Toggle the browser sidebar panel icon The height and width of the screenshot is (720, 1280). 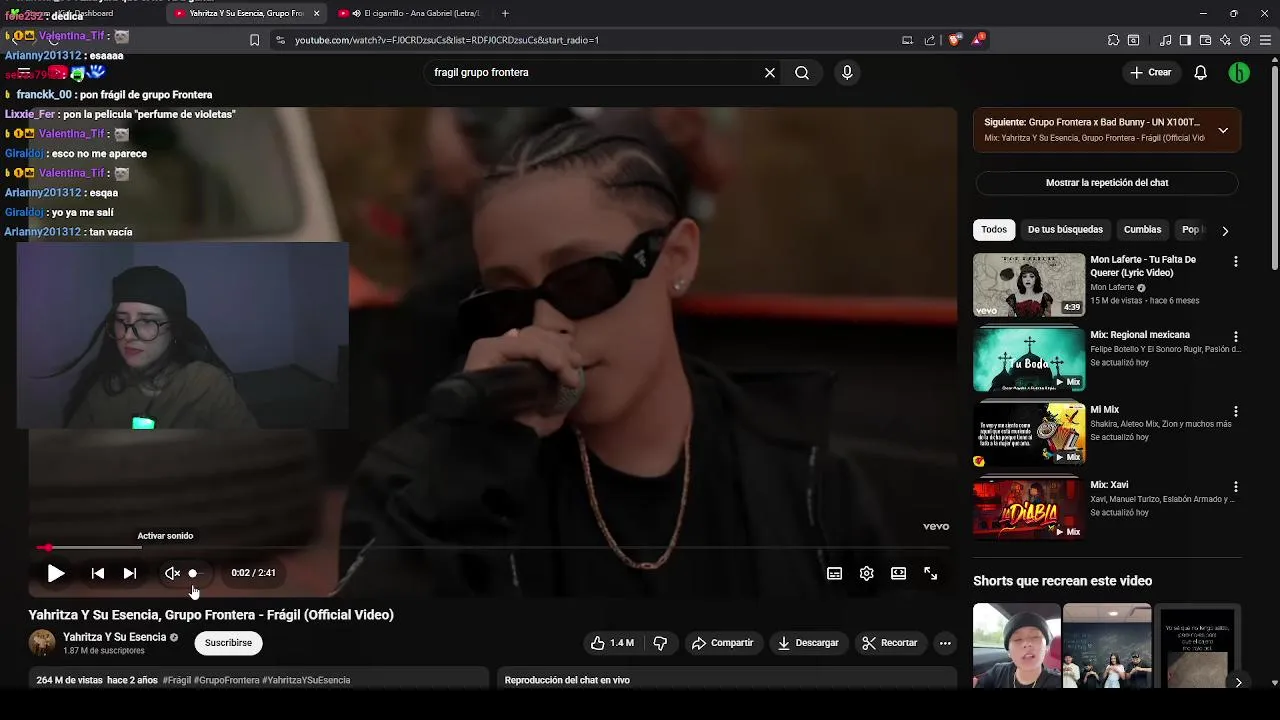coord(1185,40)
